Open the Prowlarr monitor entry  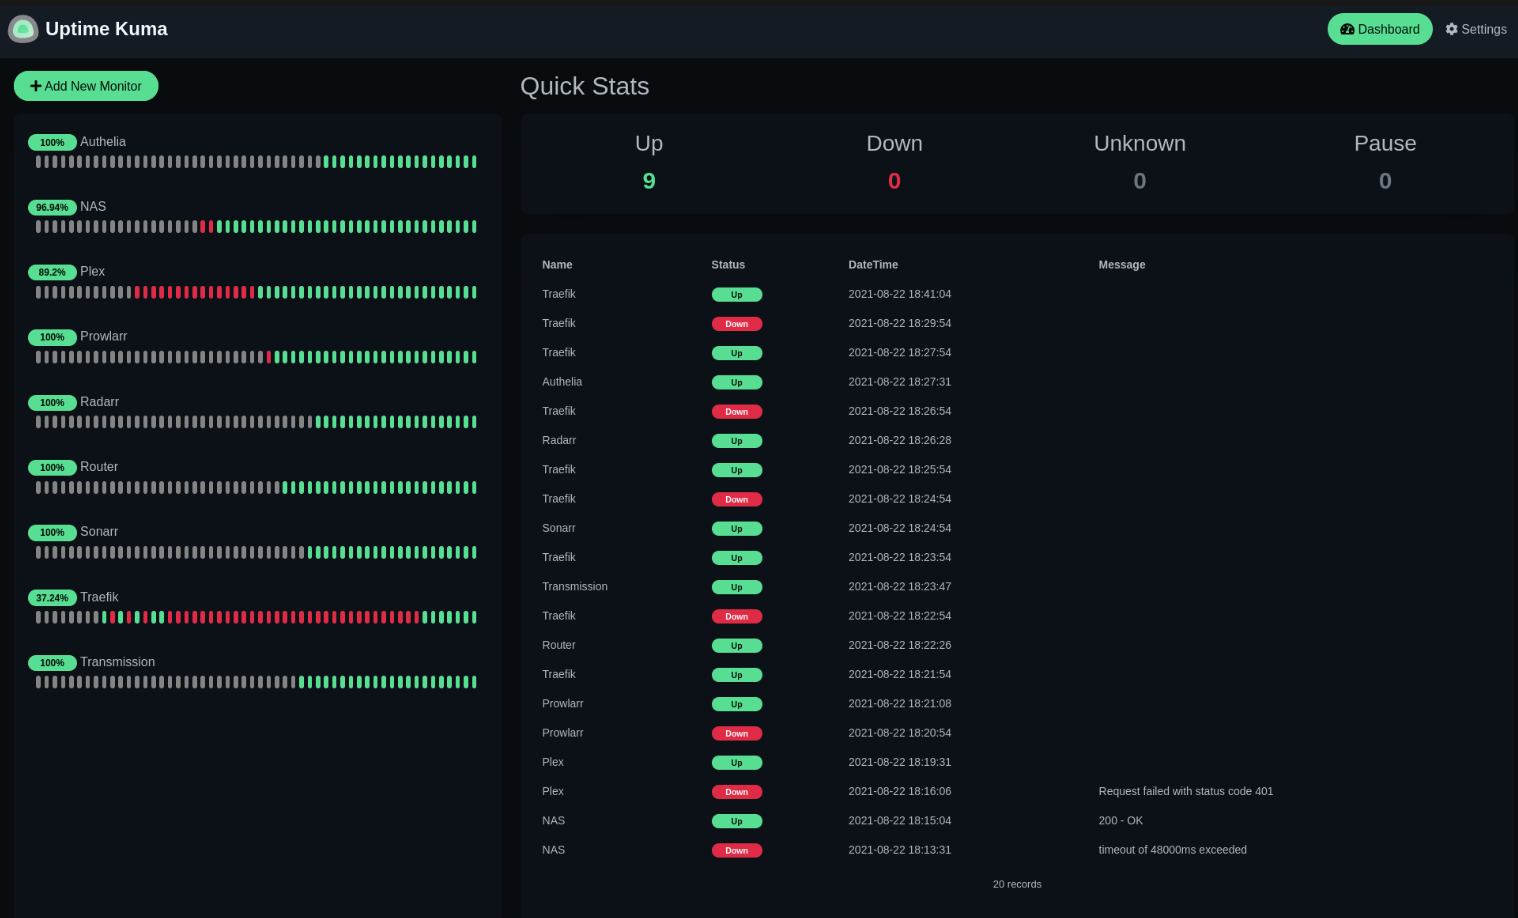(x=103, y=337)
